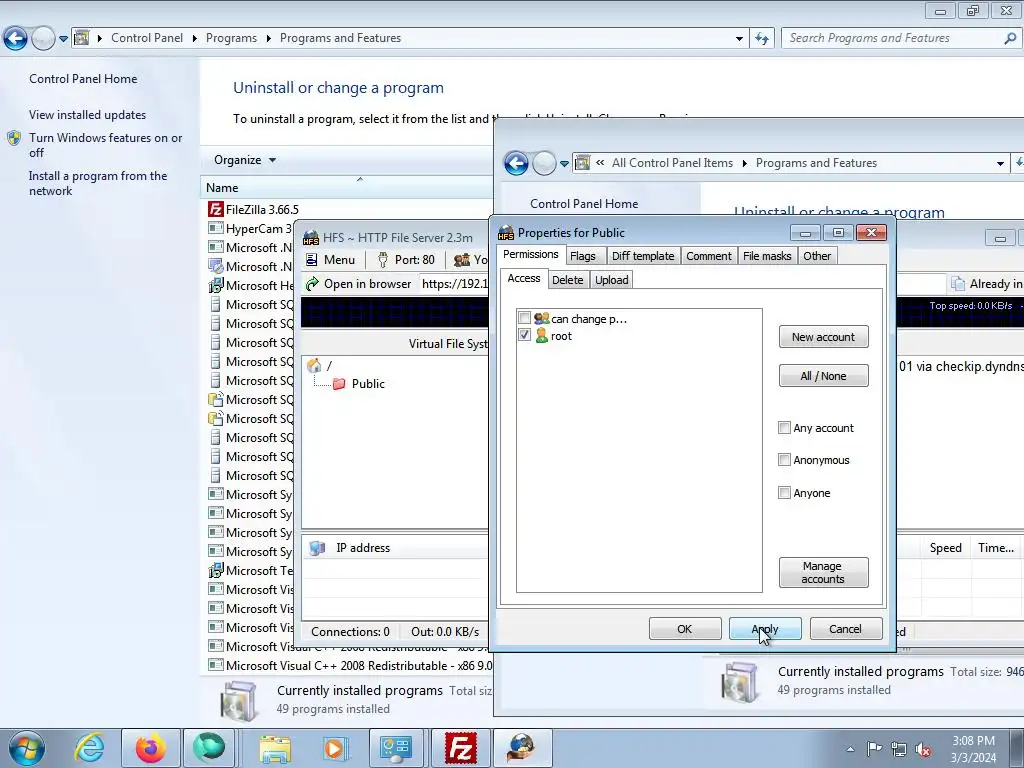The height and width of the screenshot is (768, 1024).
Task: Click the teal round taskbar icon
Action: 208,748
